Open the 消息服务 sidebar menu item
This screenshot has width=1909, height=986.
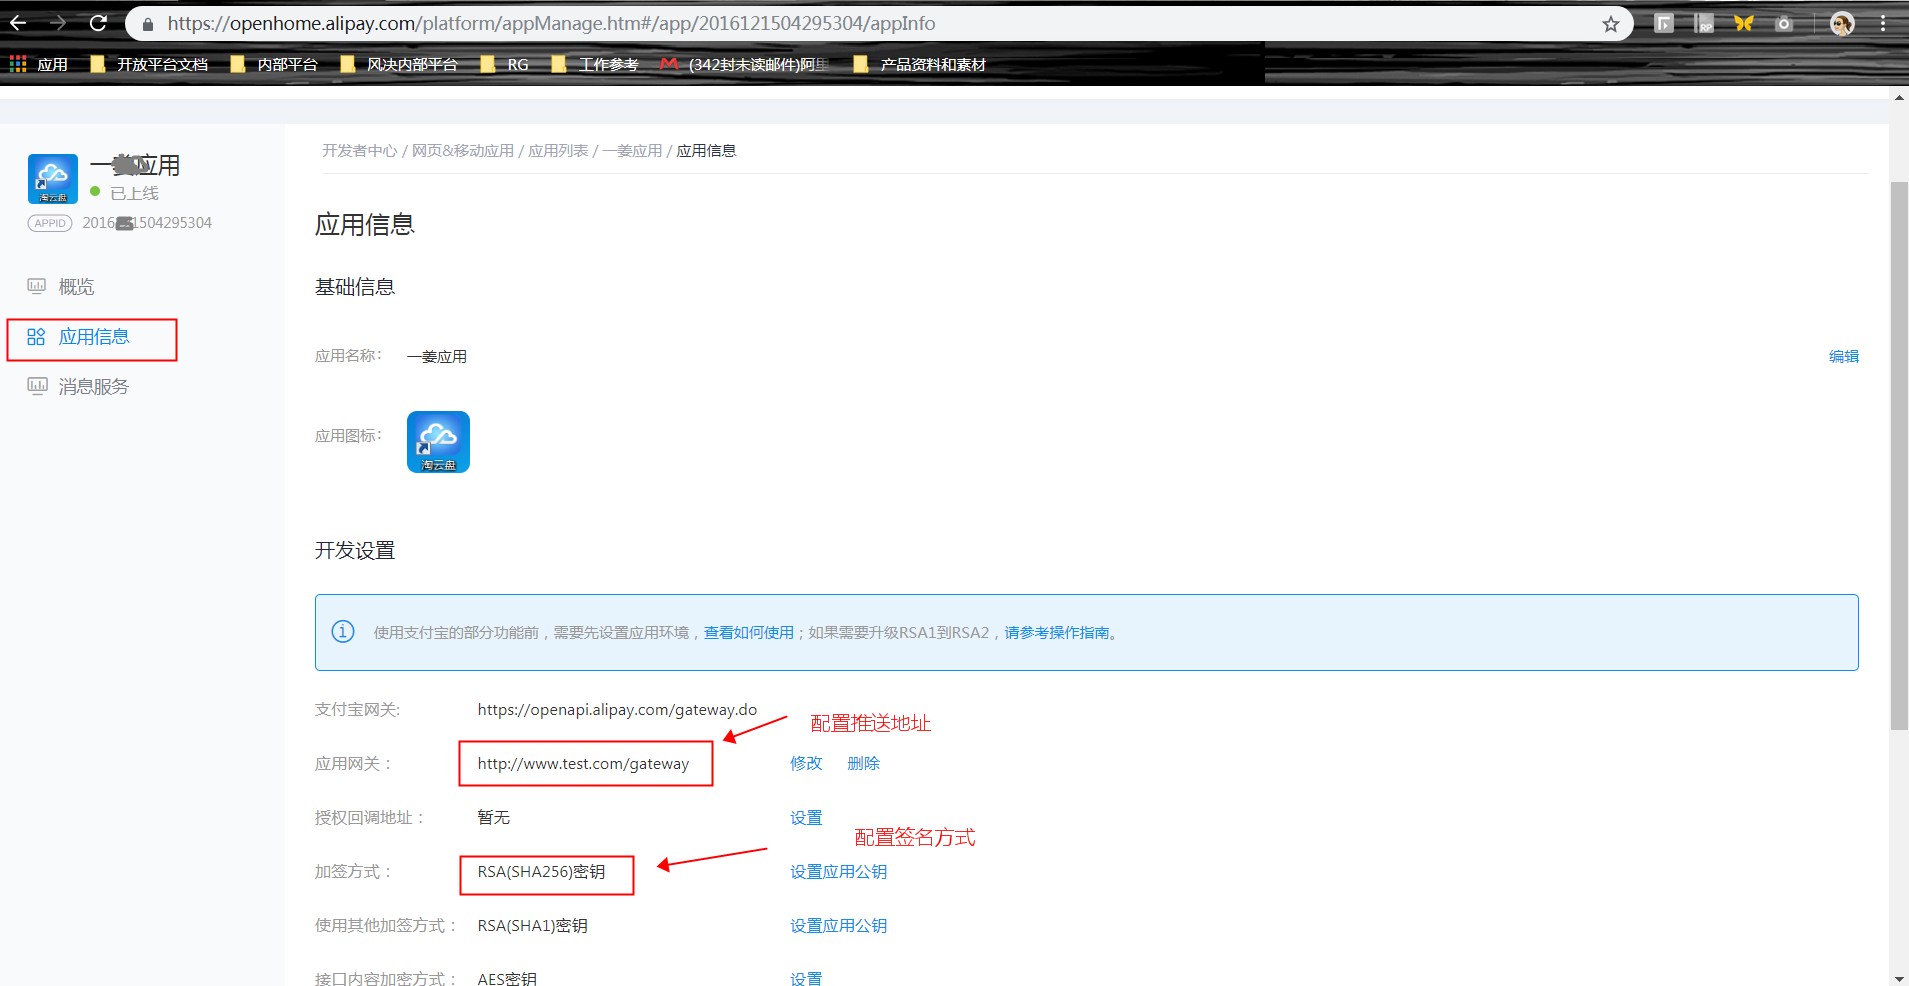[78, 387]
